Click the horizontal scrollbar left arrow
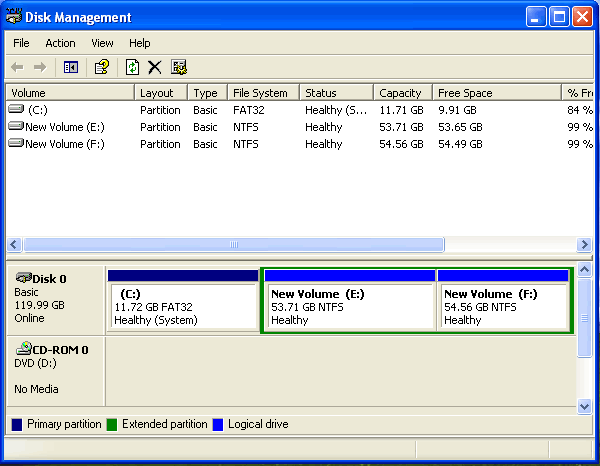 (14, 244)
